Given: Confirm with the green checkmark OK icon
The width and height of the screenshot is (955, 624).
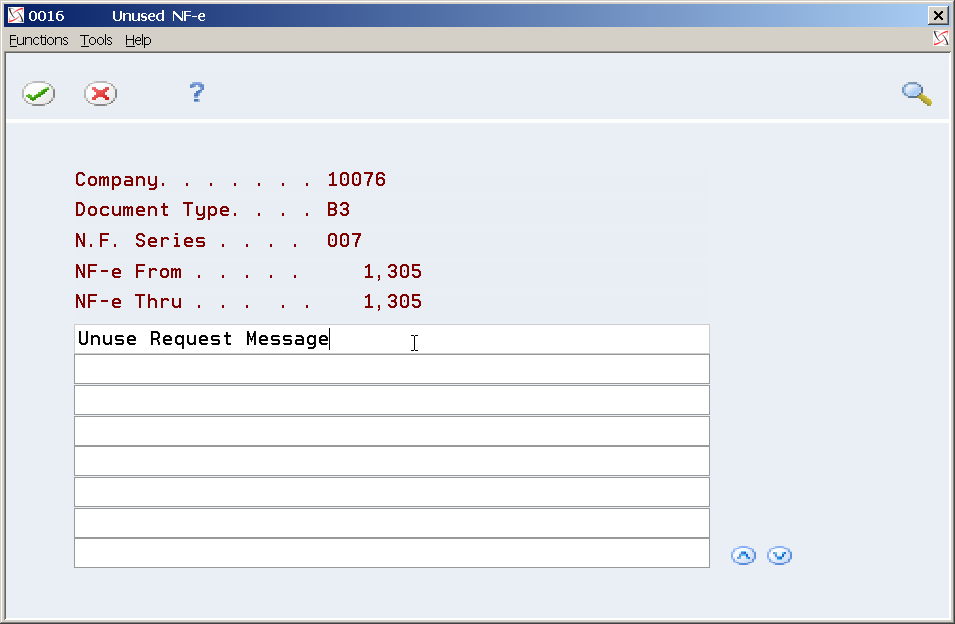Looking at the screenshot, I should 38,94.
